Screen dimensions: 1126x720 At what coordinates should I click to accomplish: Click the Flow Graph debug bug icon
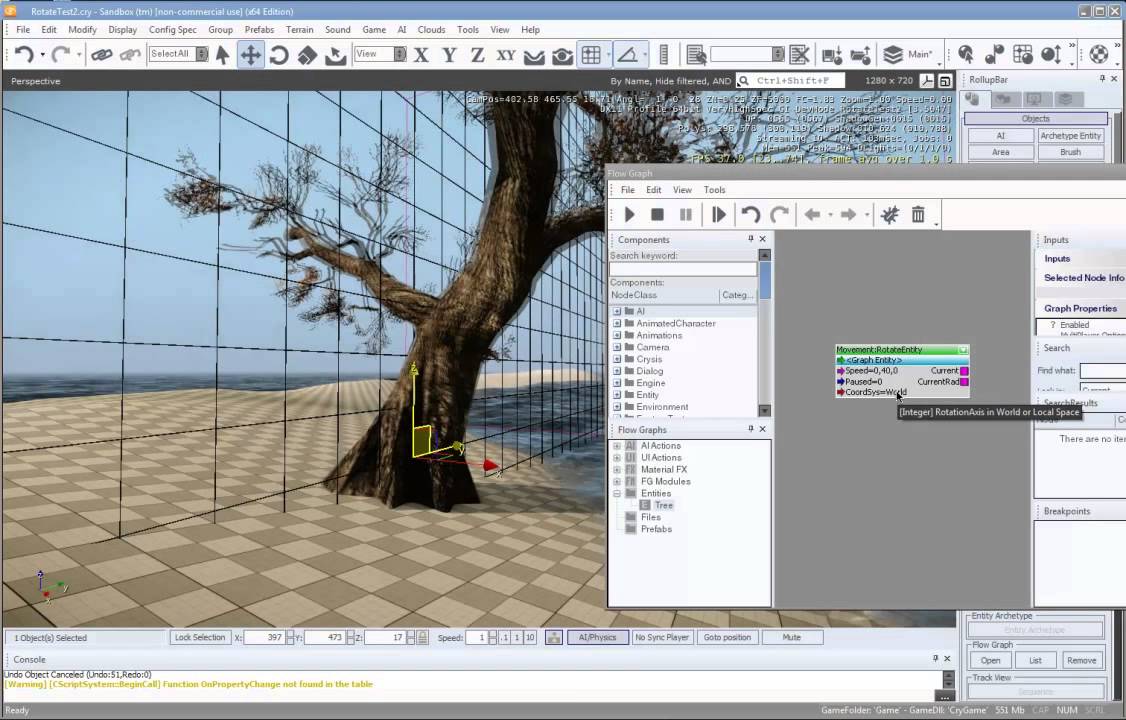pos(890,215)
